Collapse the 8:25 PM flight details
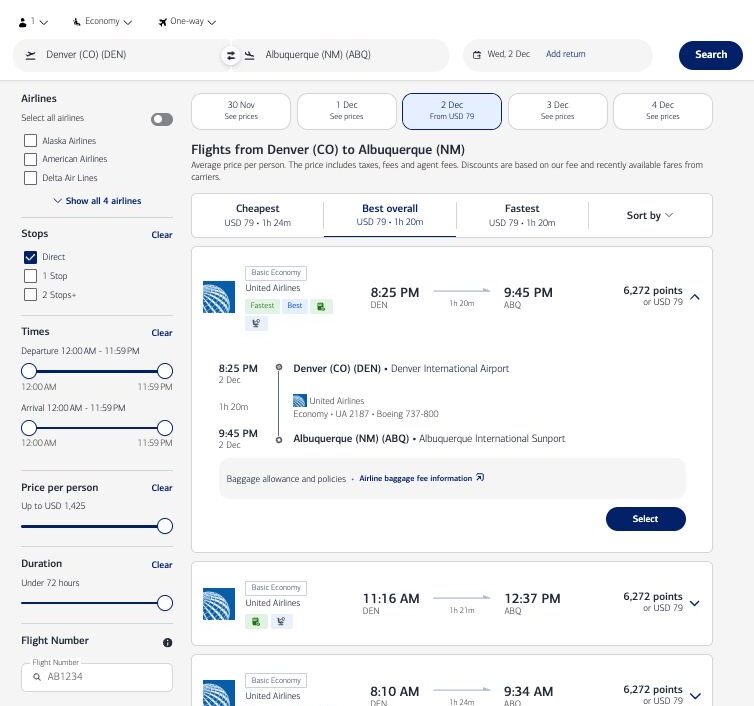The height and width of the screenshot is (706, 754). tap(694, 297)
